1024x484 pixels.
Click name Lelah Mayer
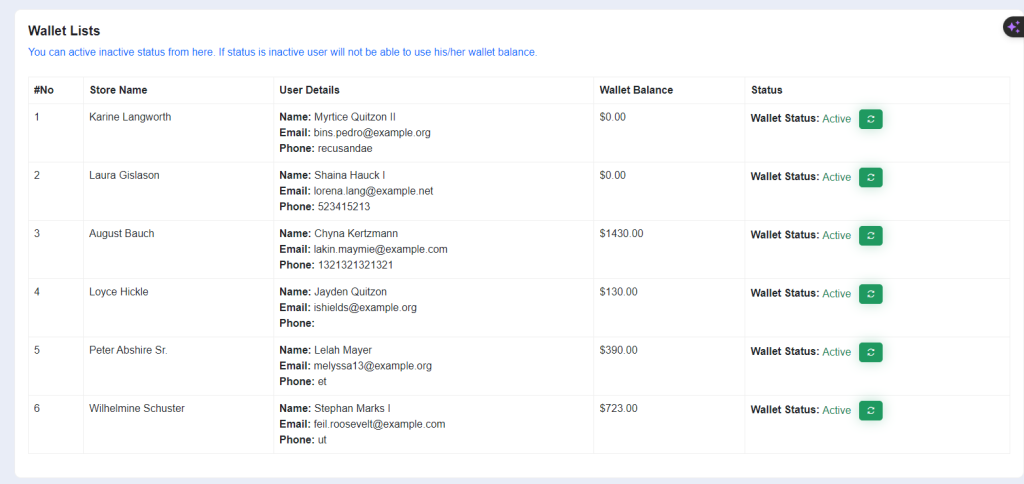[343, 350]
